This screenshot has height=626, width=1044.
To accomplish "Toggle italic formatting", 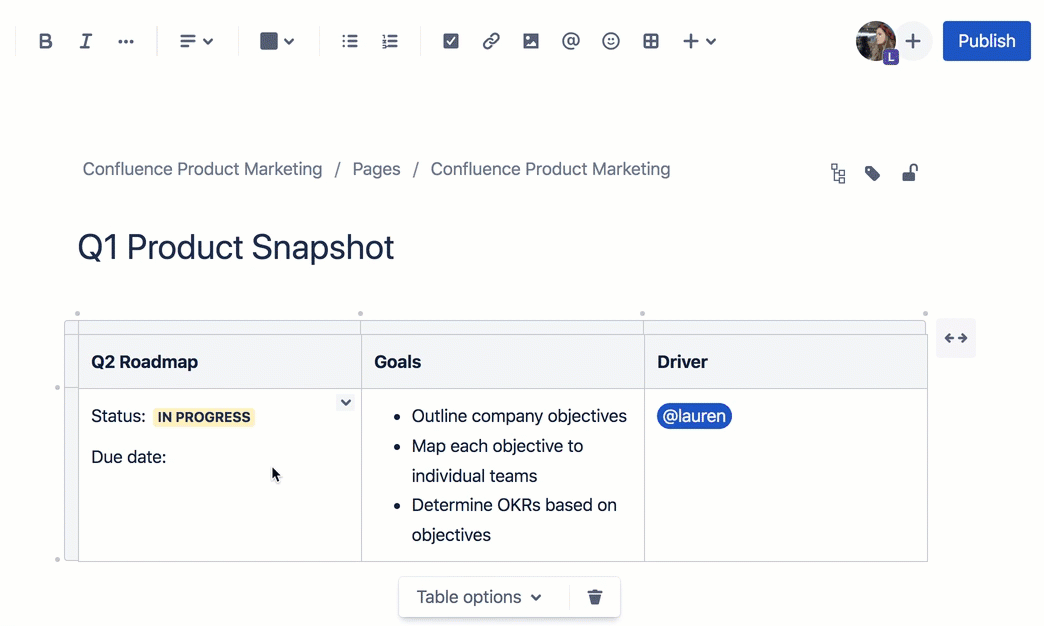I will [x=85, y=41].
